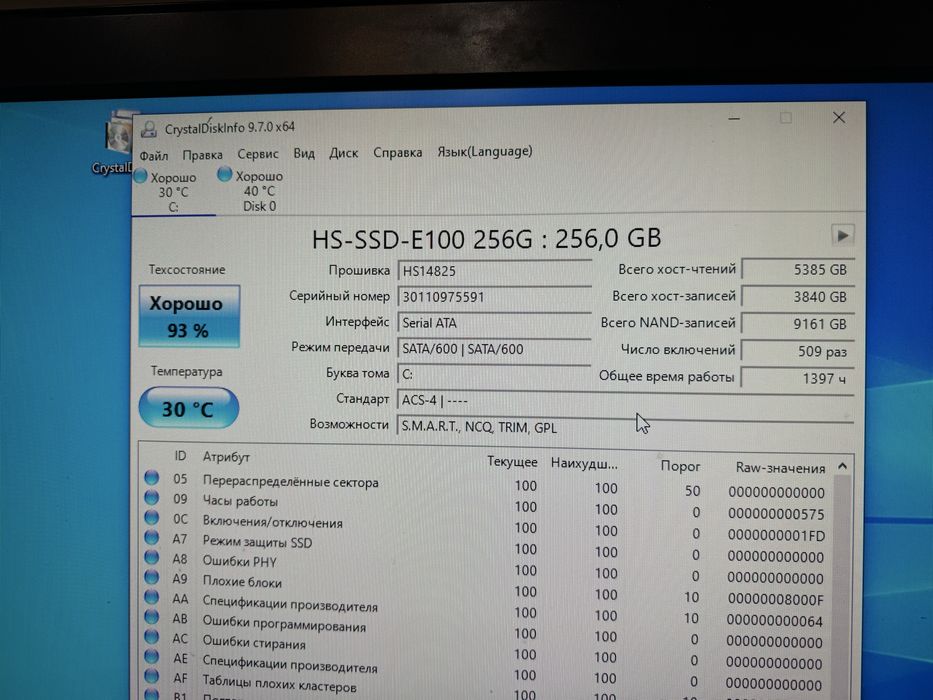This screenshot has height=700, width=933.
Task: Click the Стандарт field ACS-4
Action: 625,401
